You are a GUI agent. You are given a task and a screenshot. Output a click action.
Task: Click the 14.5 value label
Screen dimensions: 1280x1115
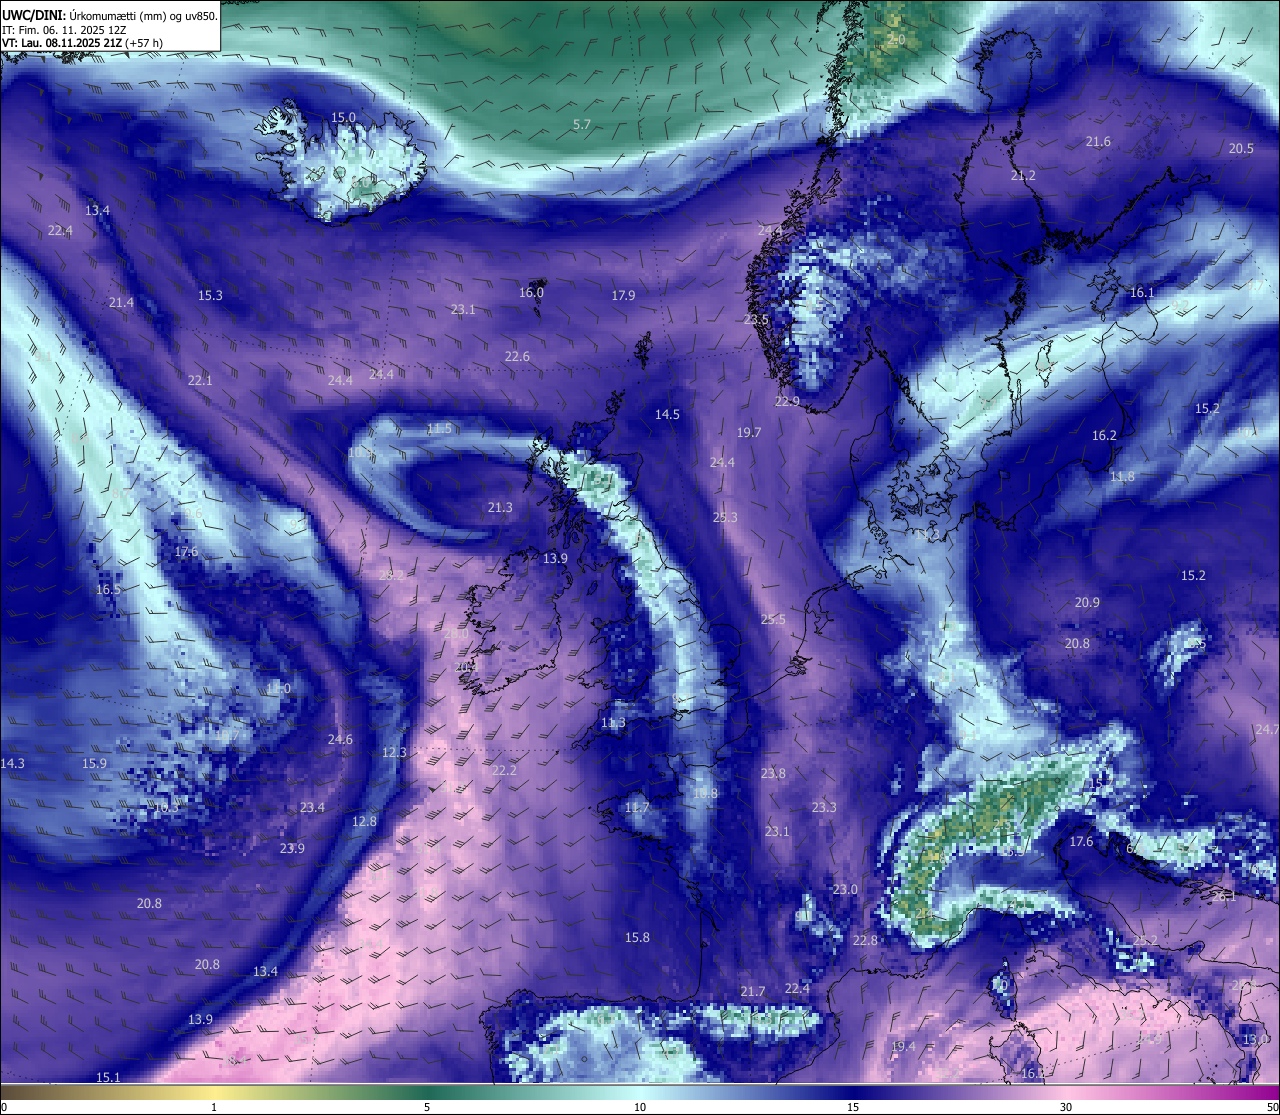[x=667, y=414]
